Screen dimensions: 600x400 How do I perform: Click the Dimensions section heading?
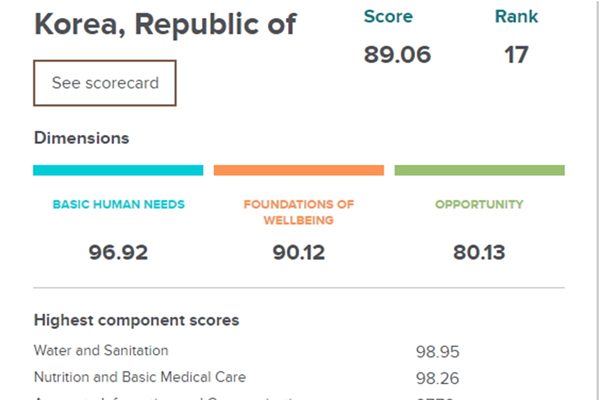click(x=81, y=138)
